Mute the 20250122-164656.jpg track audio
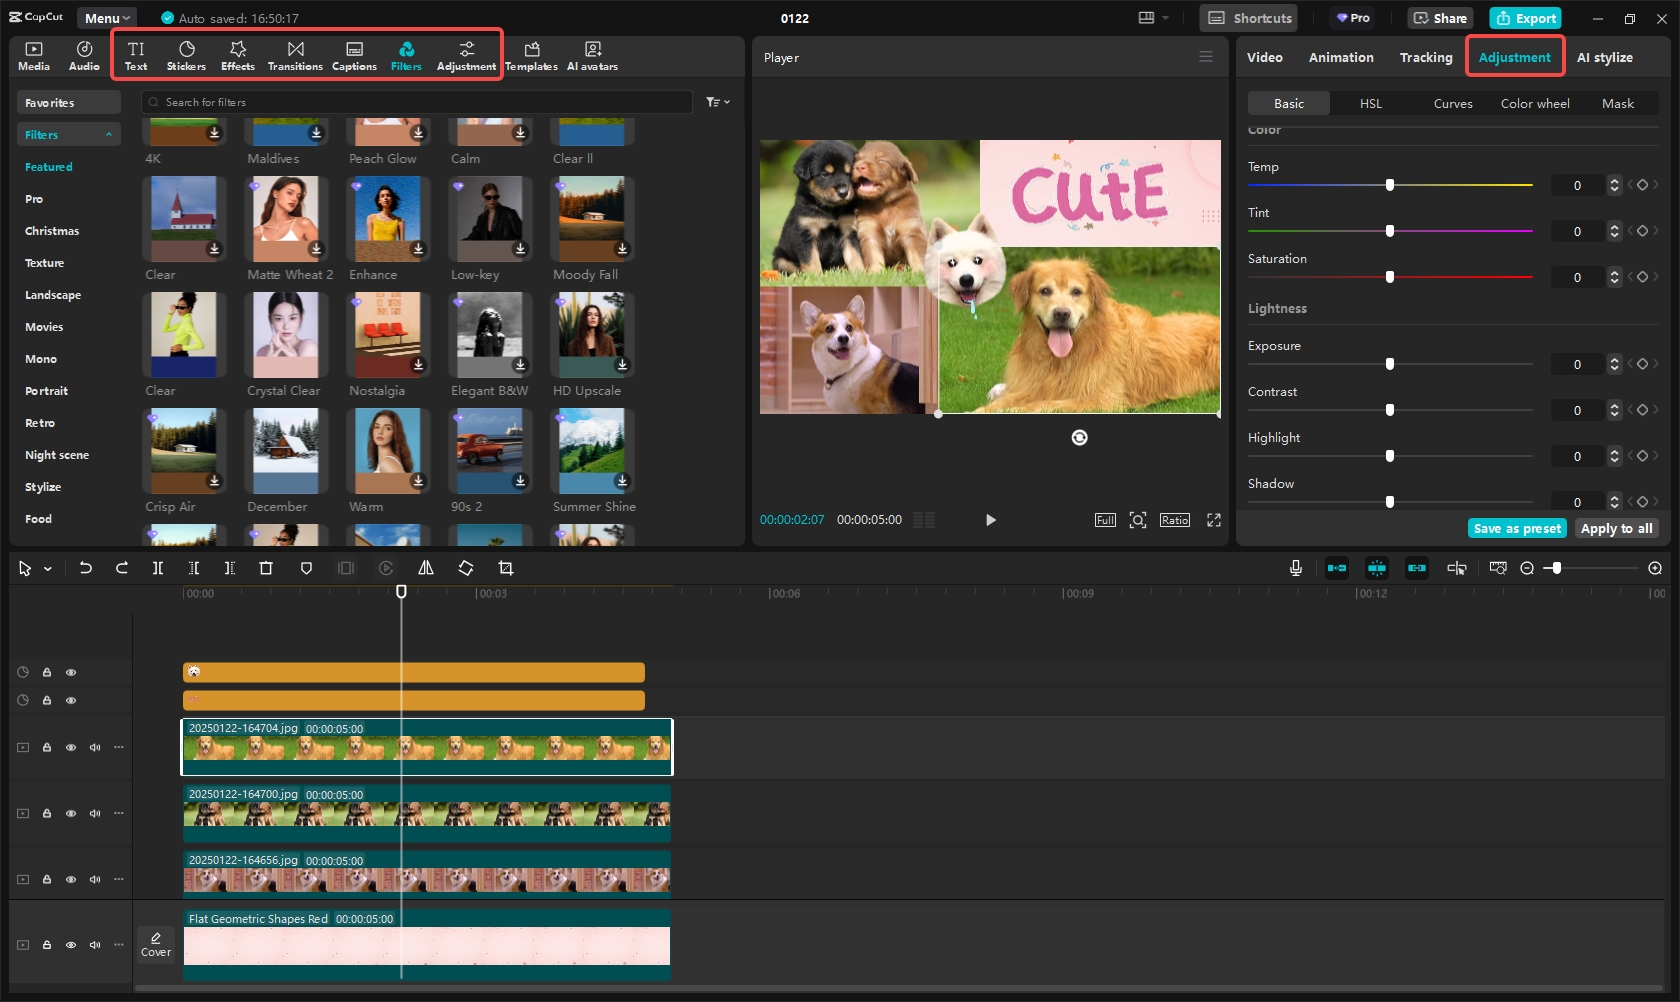Image resolution: width=1680 pixels, height=1002 pixels. [95, 880]
